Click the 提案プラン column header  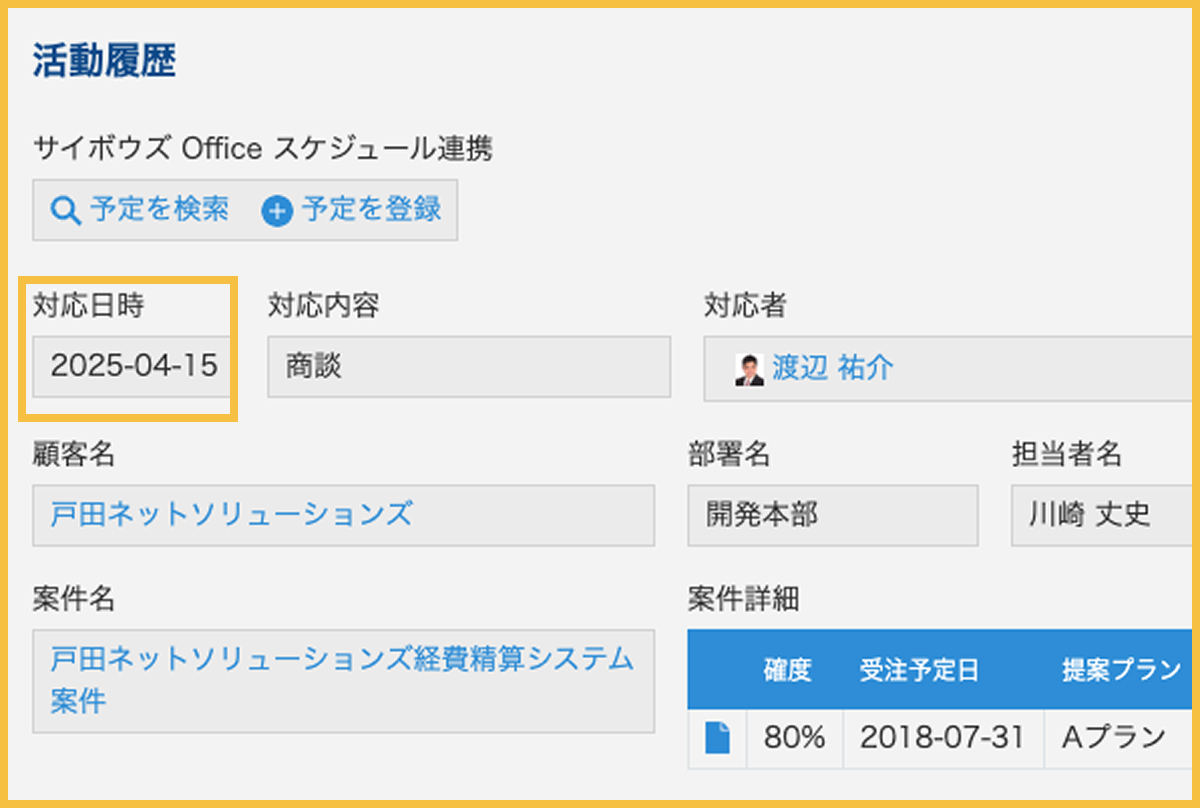(1120, 670)
